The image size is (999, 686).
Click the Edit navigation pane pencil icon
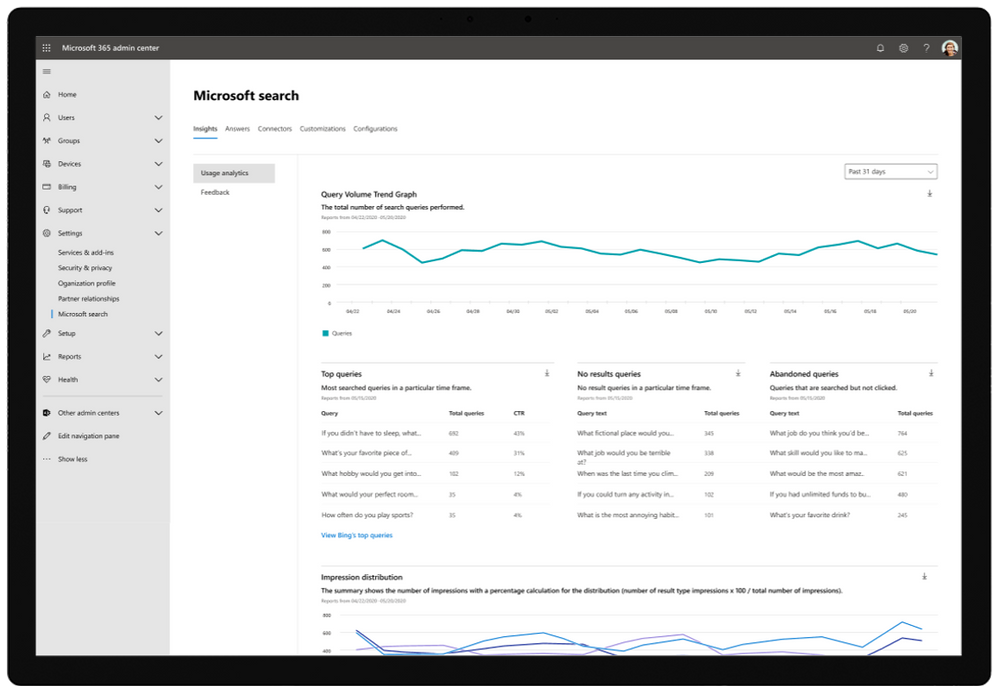47,436
